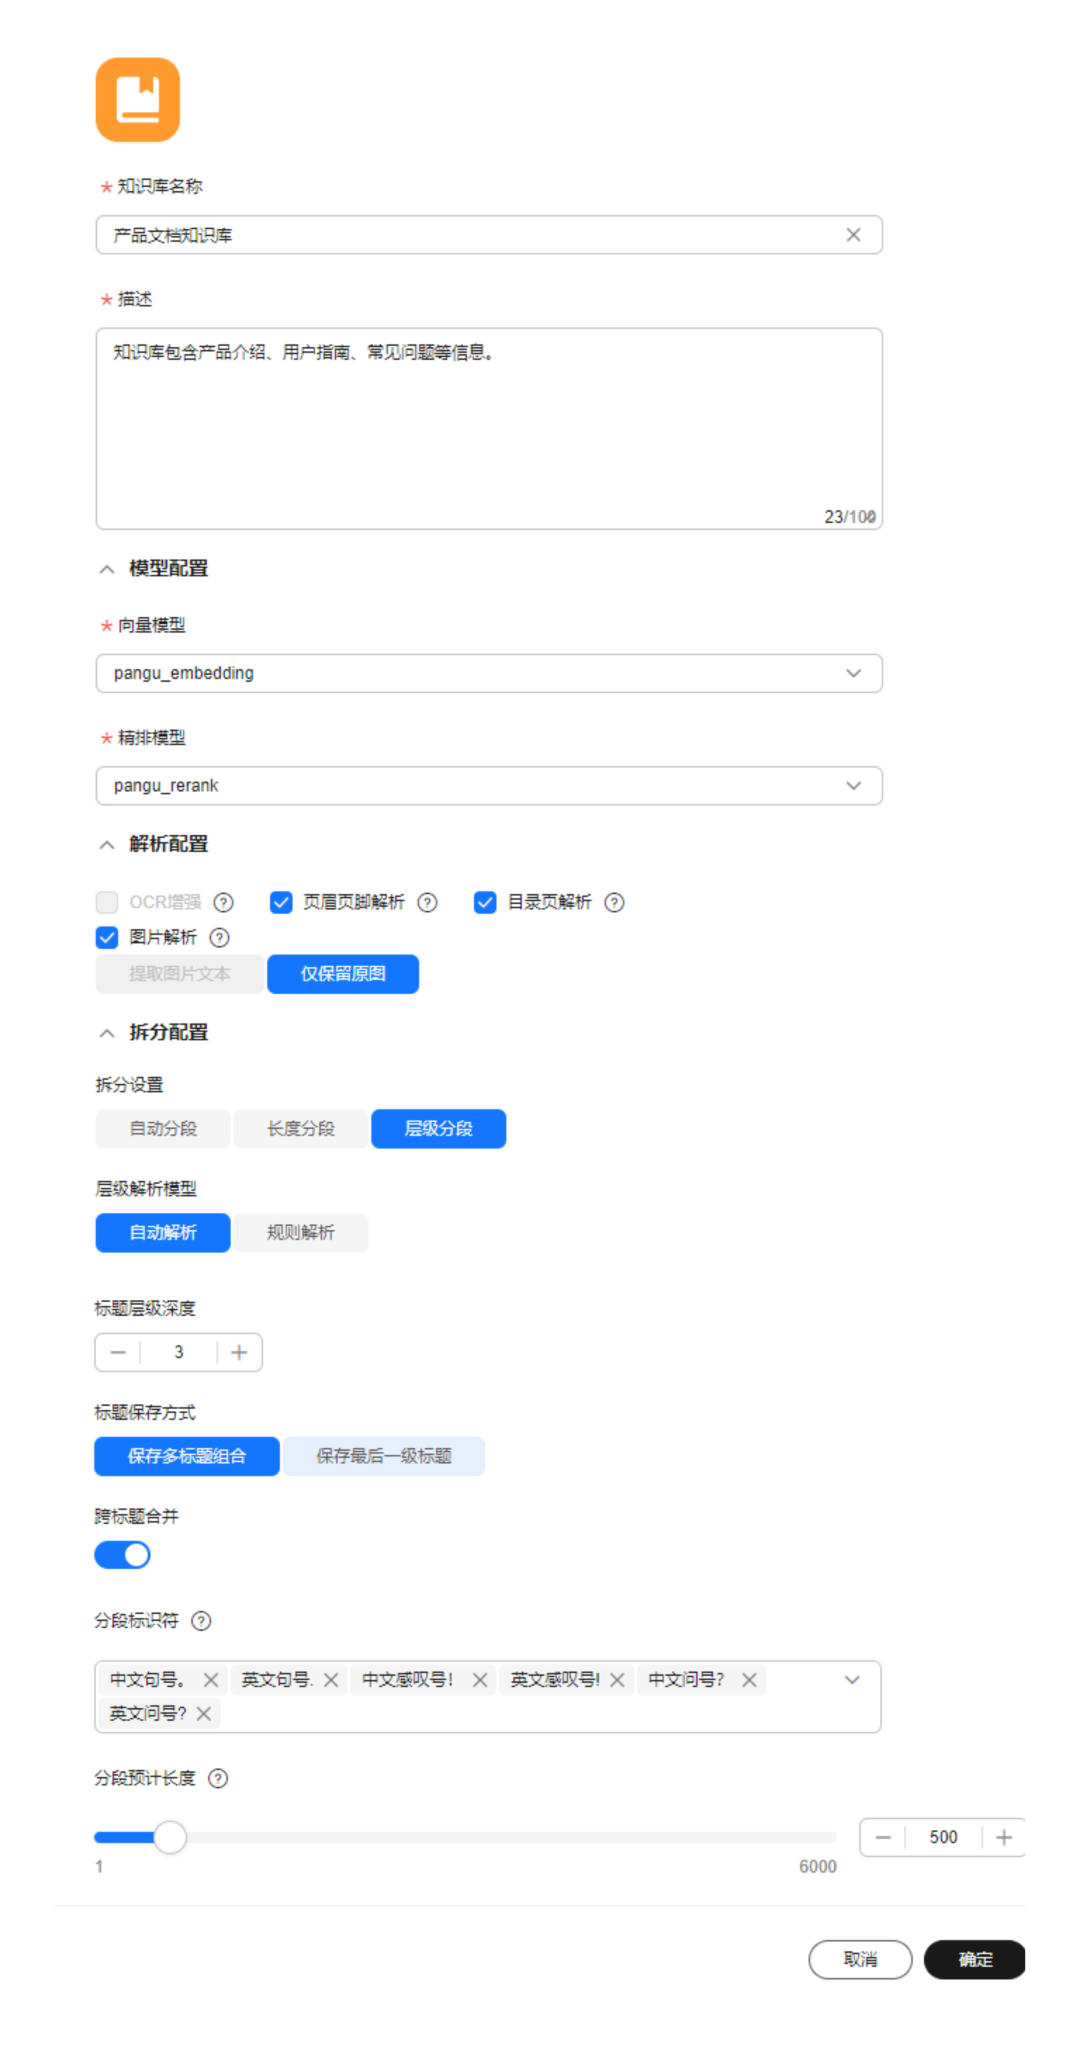Open the 精排模型 pangu_rerank dropdown
The width and height of the screenshot is (1080, 2054).
coord(489,786)
